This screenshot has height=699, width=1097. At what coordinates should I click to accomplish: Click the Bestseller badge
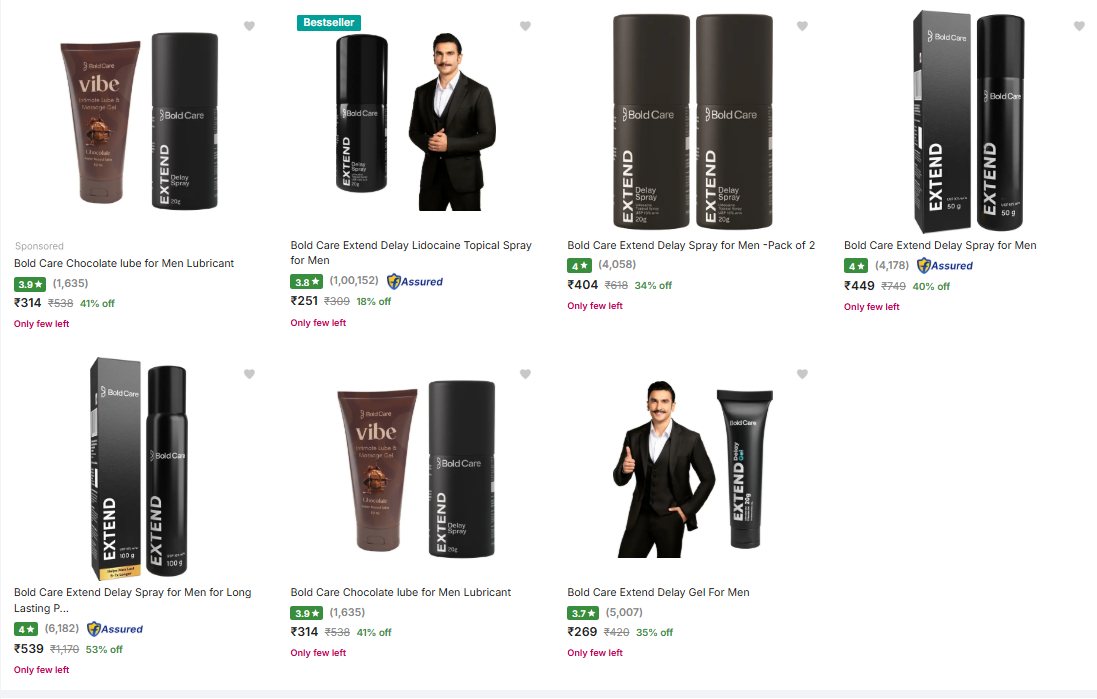(x=328, y=22)
